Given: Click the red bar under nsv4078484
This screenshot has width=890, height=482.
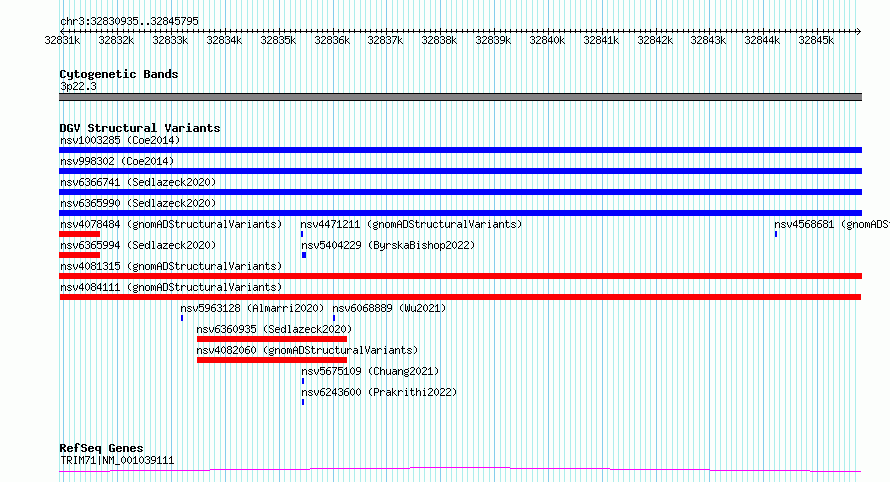Looking at the screenshot, I should 79,234.
